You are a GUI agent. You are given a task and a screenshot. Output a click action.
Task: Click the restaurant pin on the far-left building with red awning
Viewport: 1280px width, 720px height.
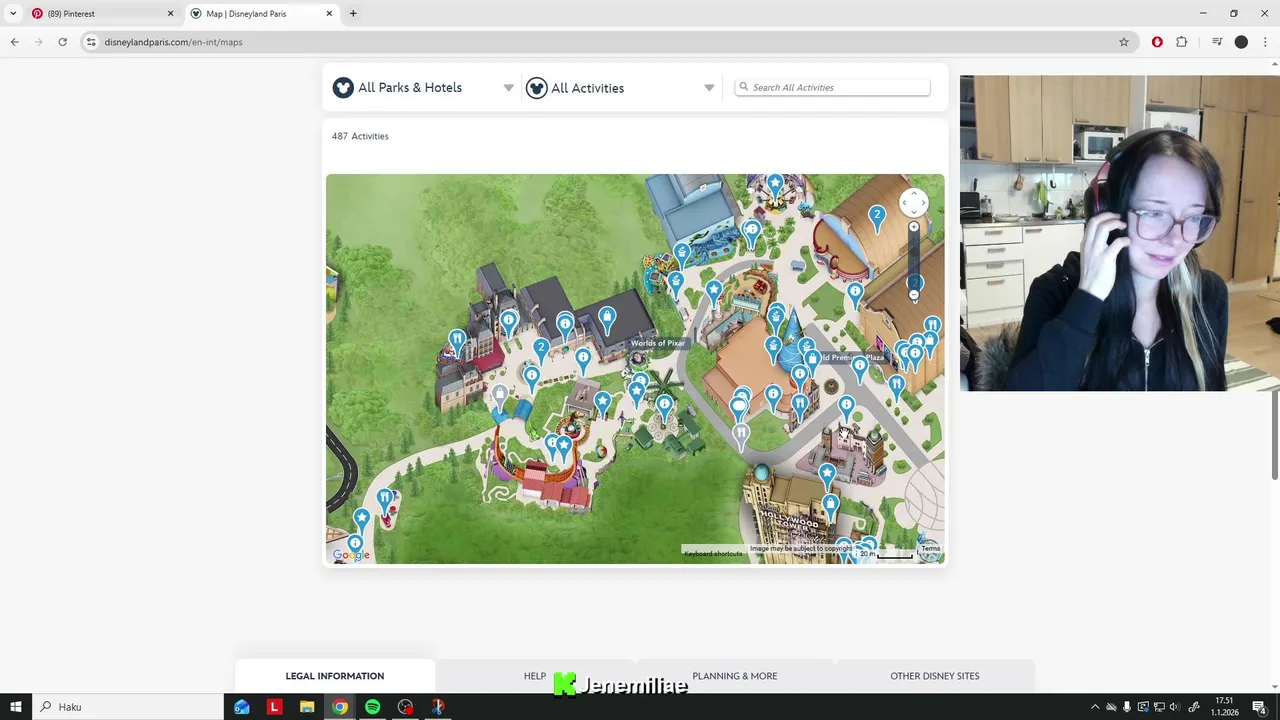457,342
